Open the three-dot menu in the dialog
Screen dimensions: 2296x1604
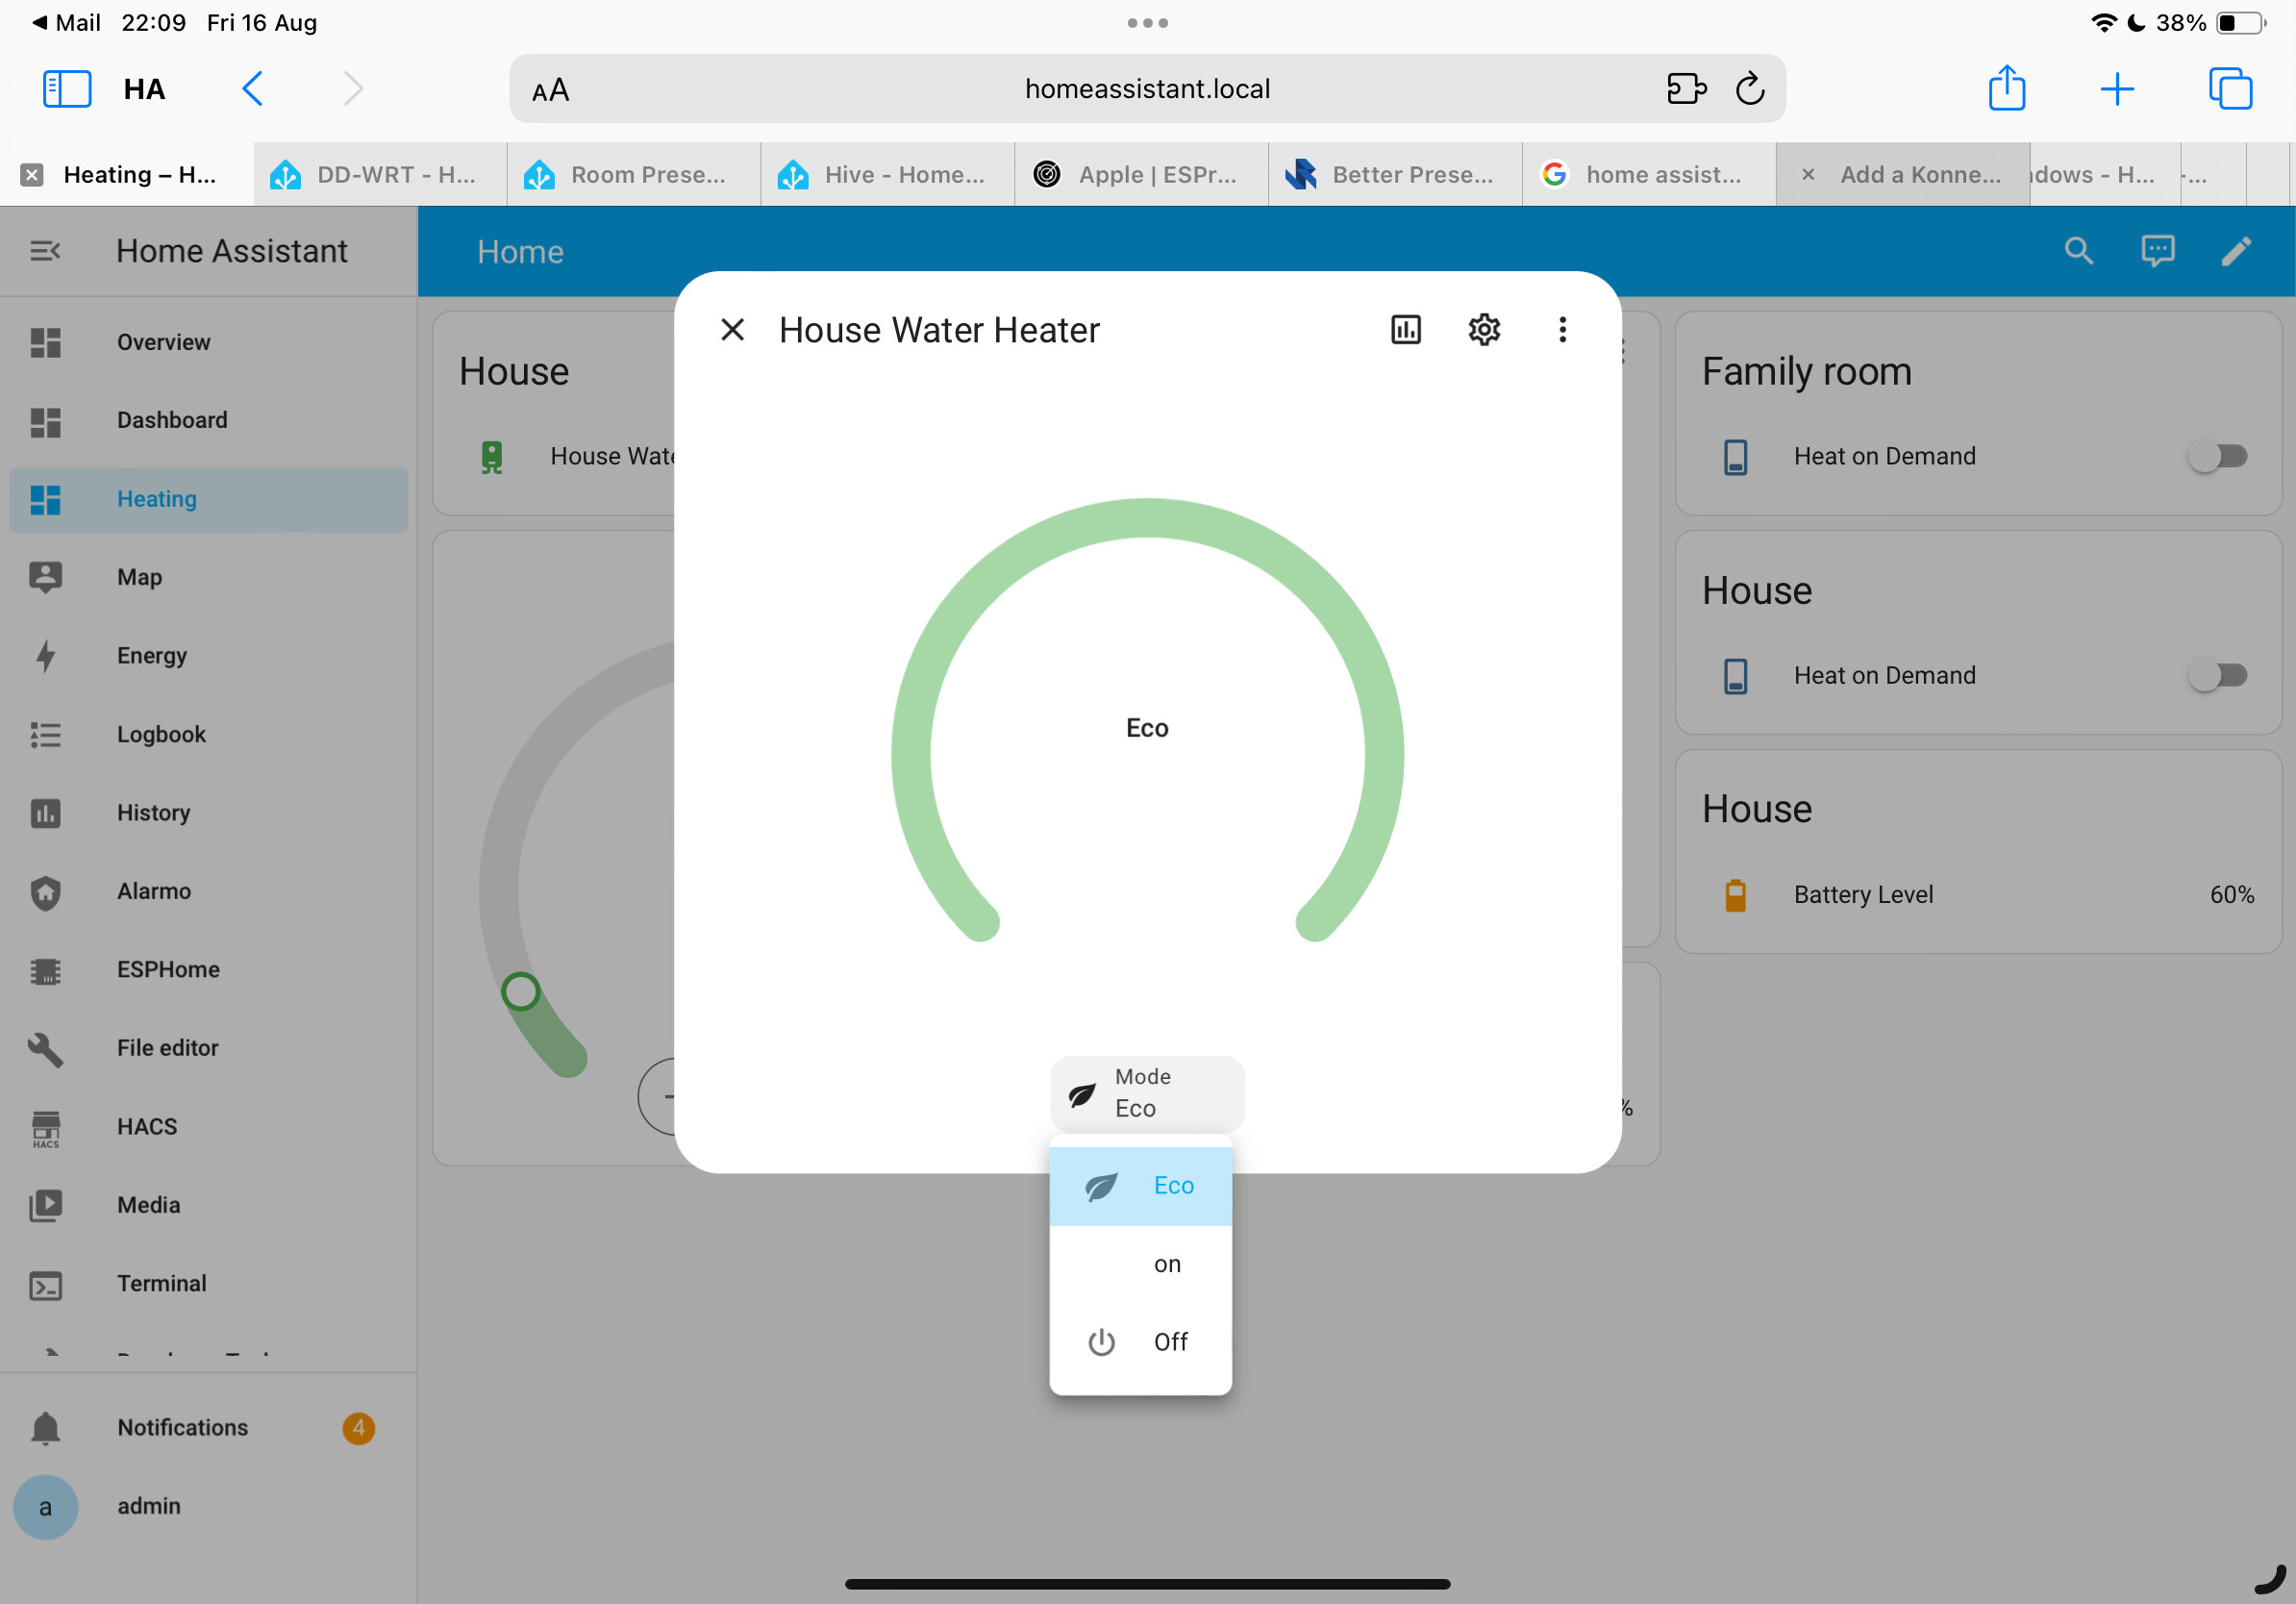click(x=1562, y=329)
